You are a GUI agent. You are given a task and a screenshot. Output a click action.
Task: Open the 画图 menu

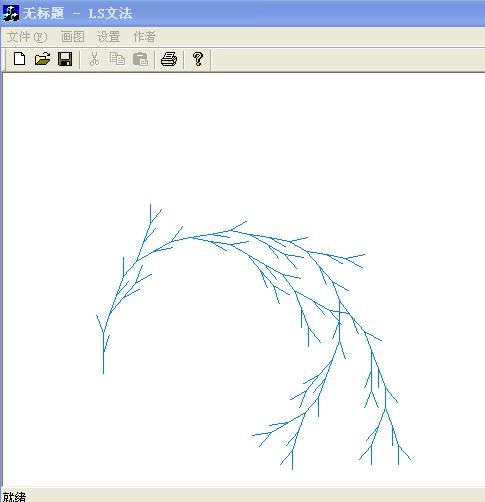[73, 37]
